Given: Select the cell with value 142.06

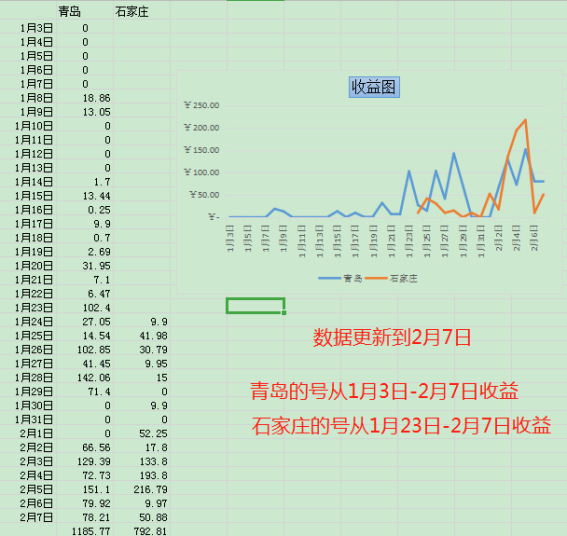Looking at the screenshot, I should point(85,378).
